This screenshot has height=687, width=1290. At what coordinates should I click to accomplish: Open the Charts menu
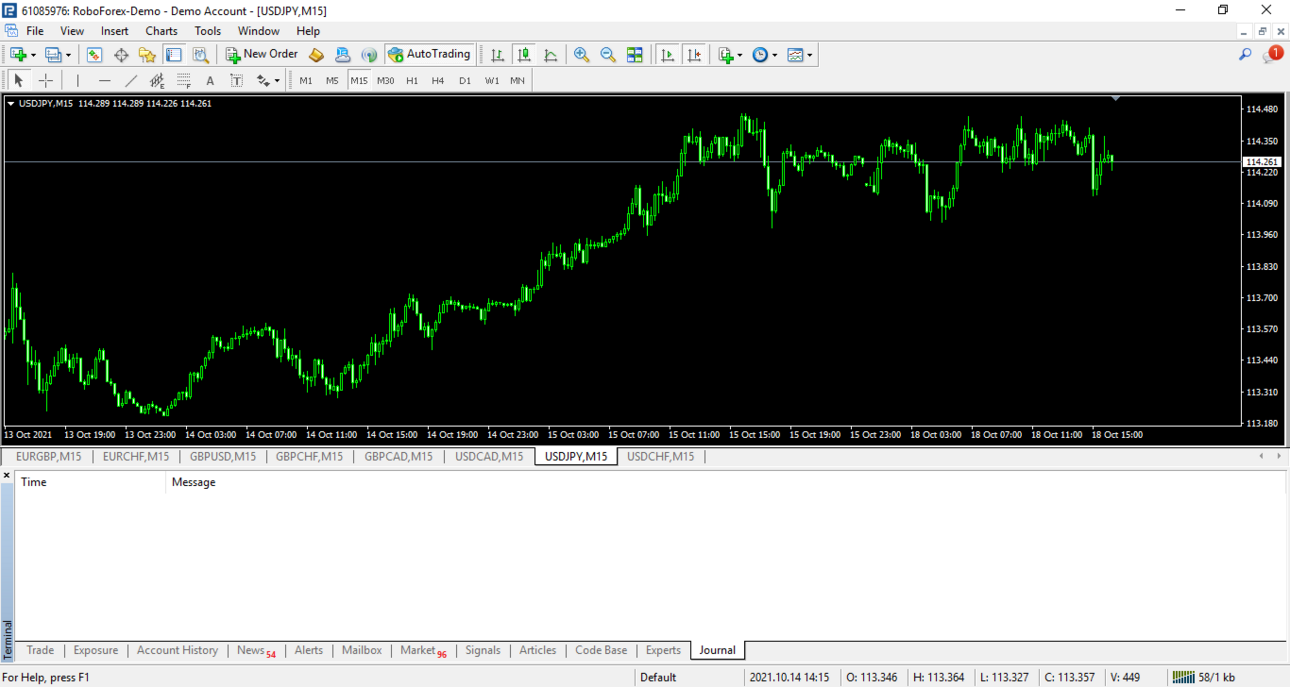(x=161, y=31)
